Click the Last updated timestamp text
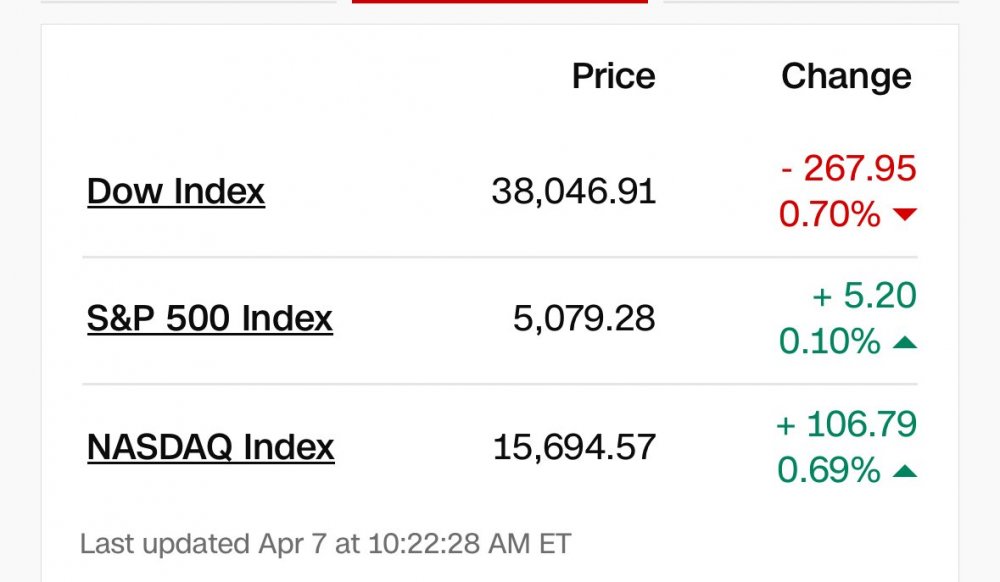This screenshot has width=1000, height=582. click(x=325, y=544)
